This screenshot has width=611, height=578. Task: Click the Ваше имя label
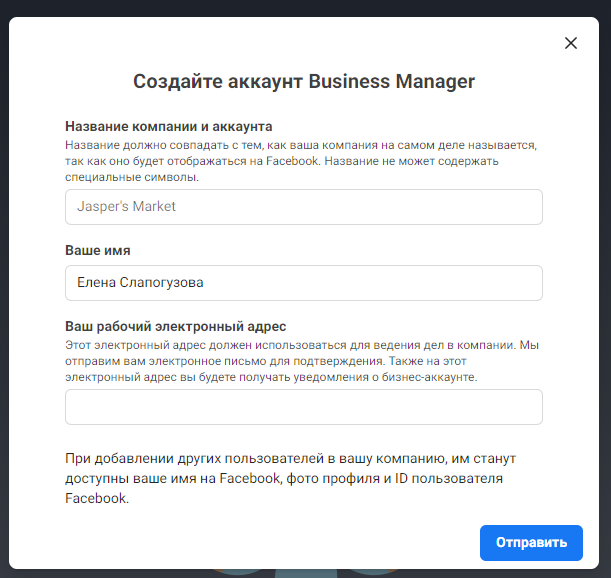coord(98,250)
